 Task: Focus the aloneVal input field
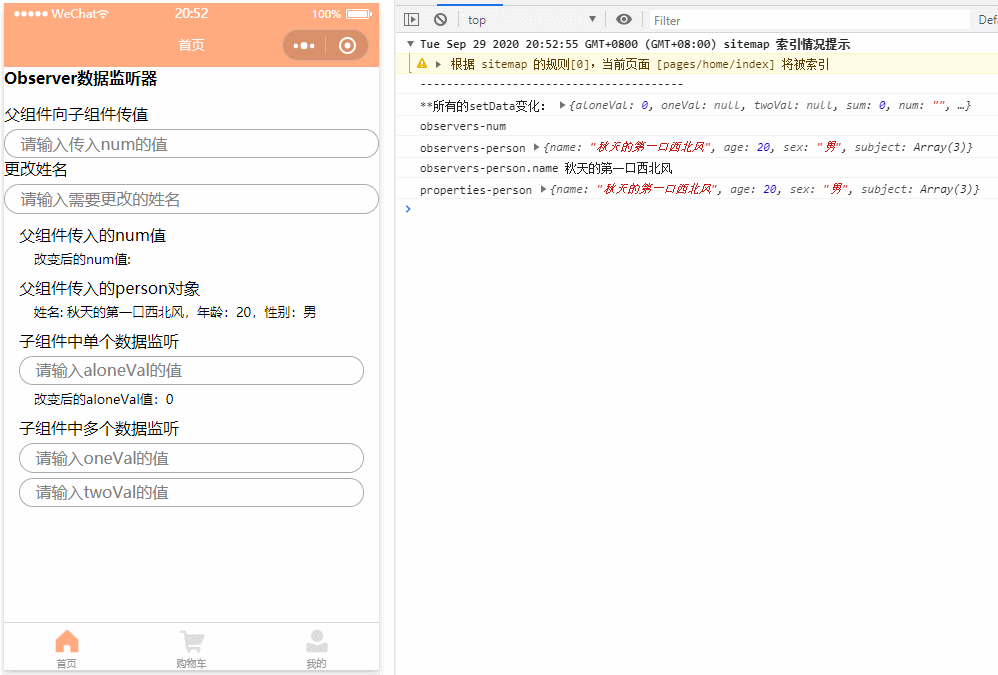(192, 370)
